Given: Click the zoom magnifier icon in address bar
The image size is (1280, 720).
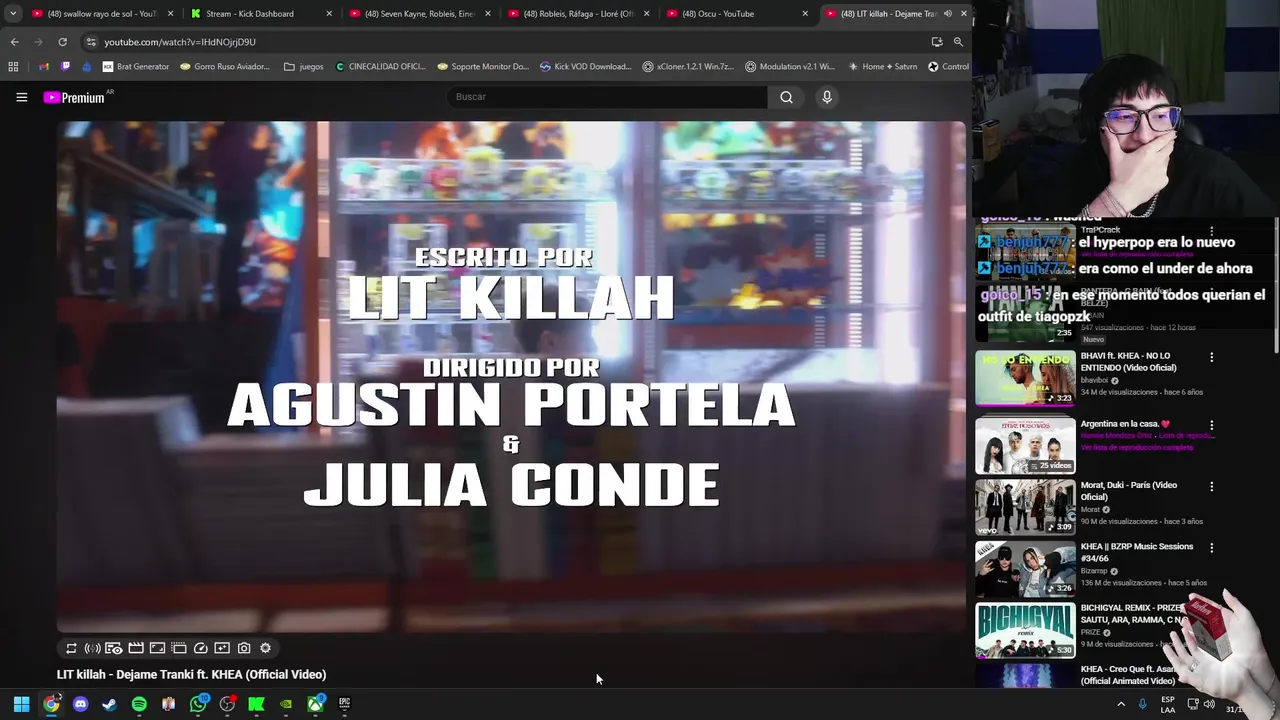Looking at the screenshot, I should tap(958, 42).
